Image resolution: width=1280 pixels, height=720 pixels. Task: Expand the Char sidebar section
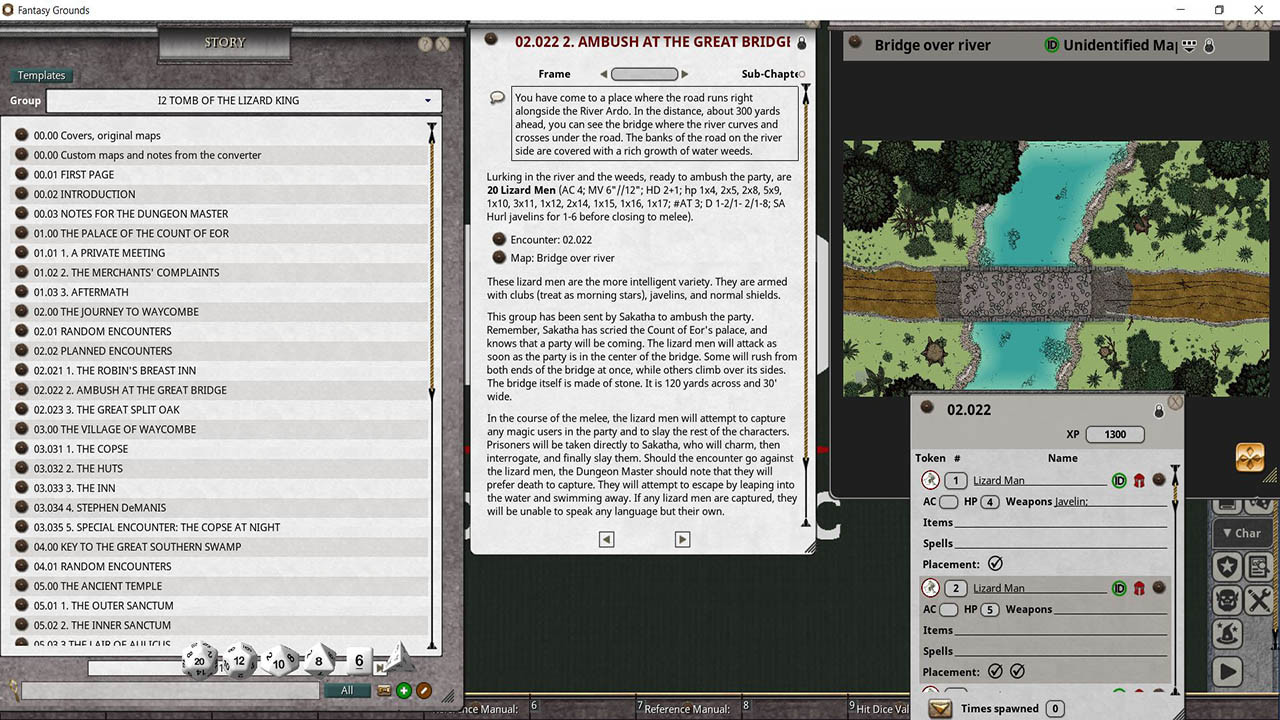[x=1241, y=533]
